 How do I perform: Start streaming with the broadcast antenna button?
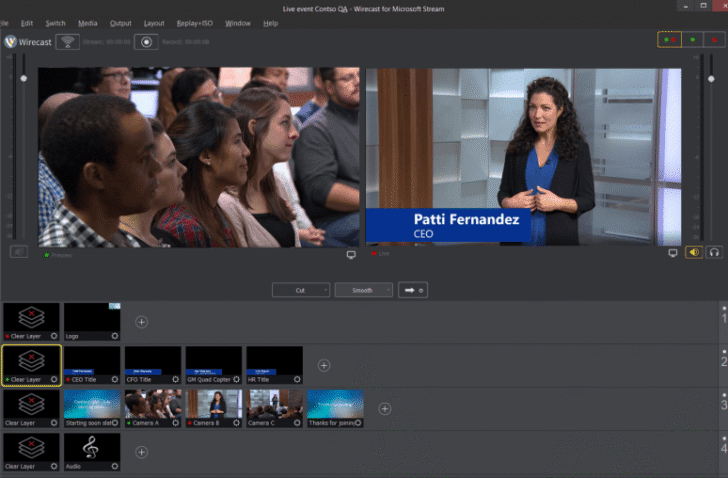pyautogui.click(x=68, y=42)
